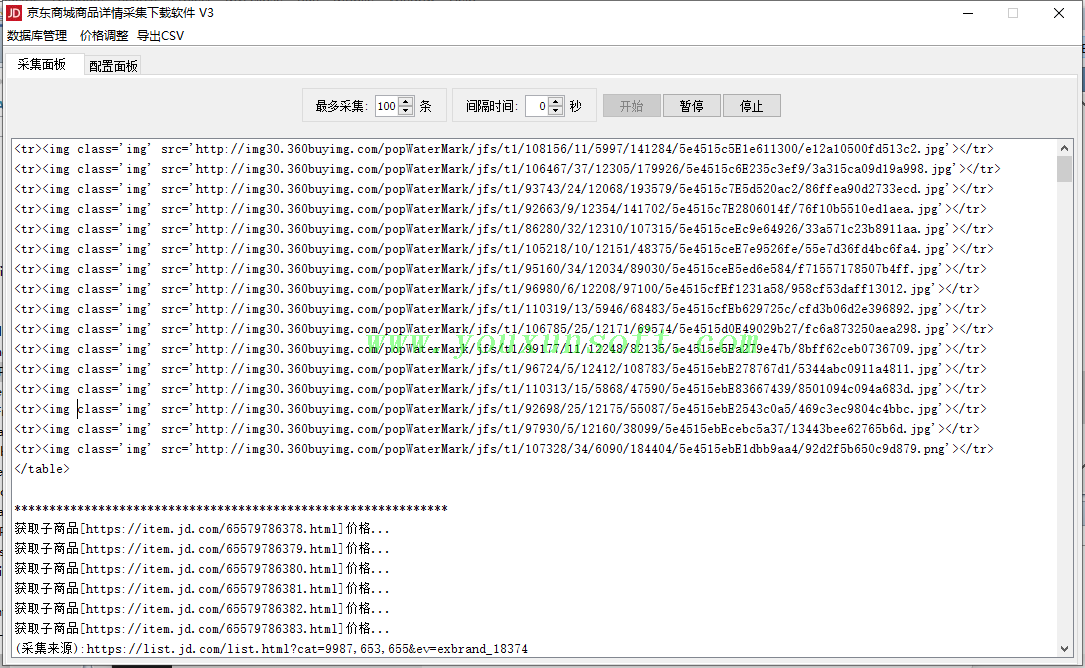
Task: Increase the 最多采集 count with up arrow
Action: pyautogui.click(x=406, y=101)
